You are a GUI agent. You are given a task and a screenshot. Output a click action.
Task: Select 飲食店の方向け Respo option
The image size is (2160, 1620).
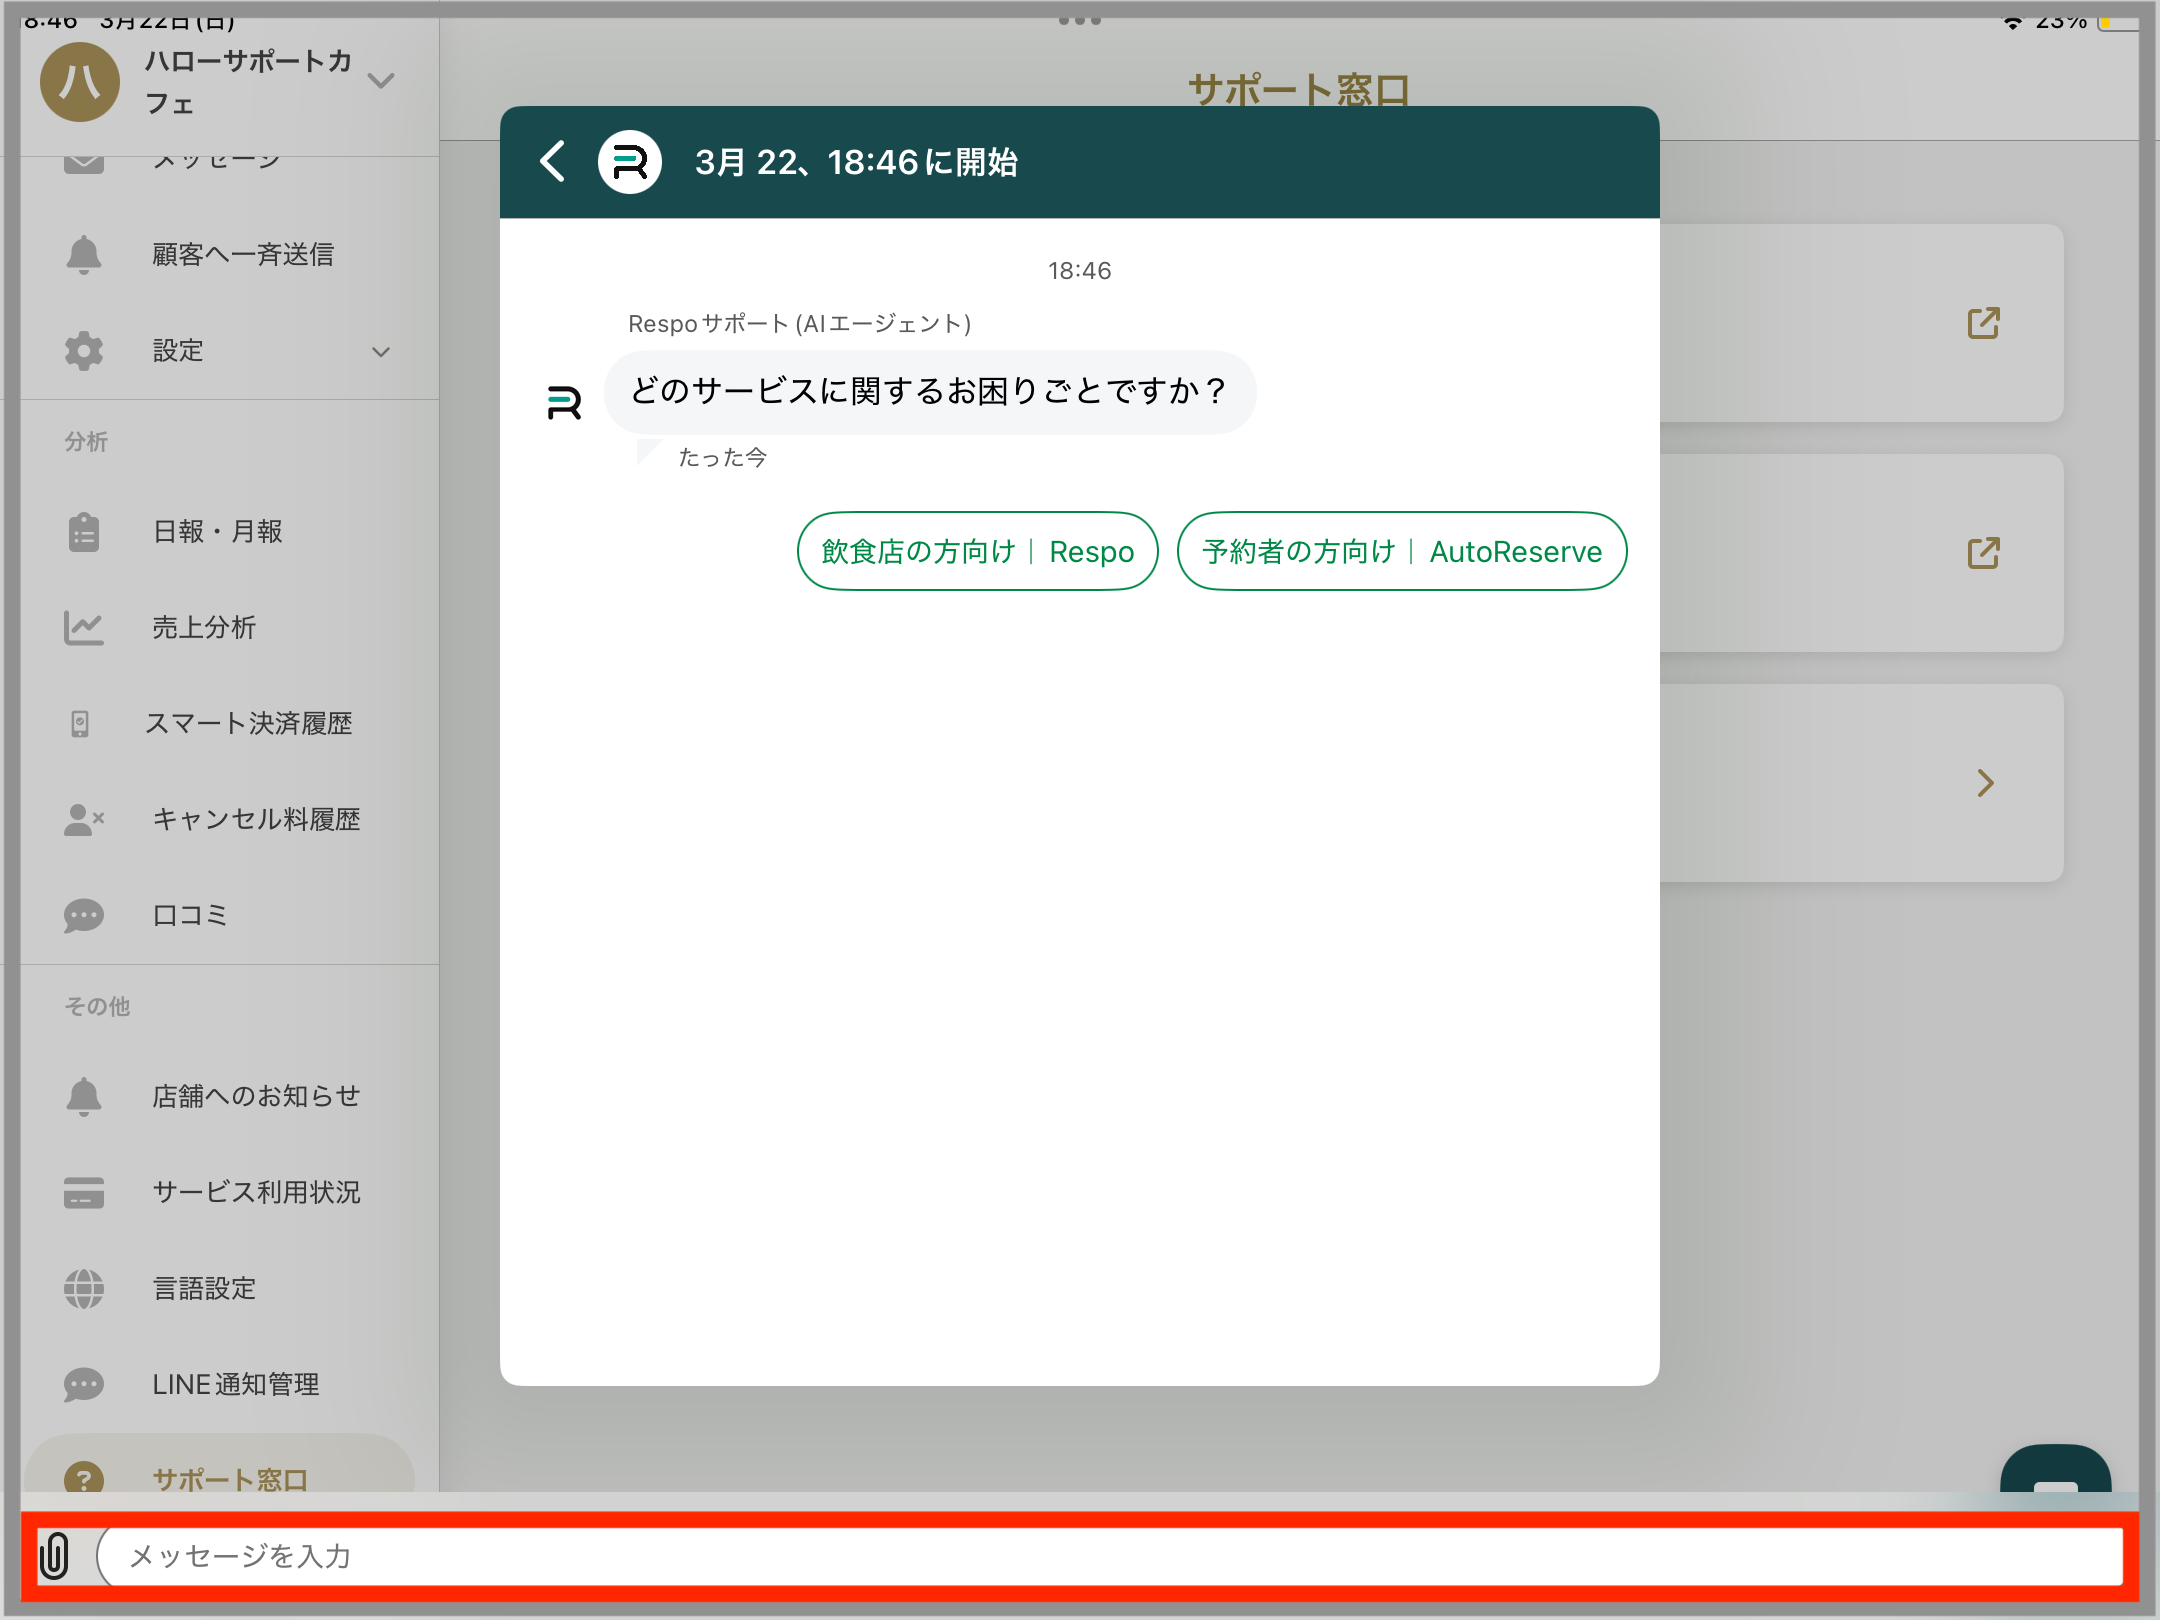(x=977, y=551)
